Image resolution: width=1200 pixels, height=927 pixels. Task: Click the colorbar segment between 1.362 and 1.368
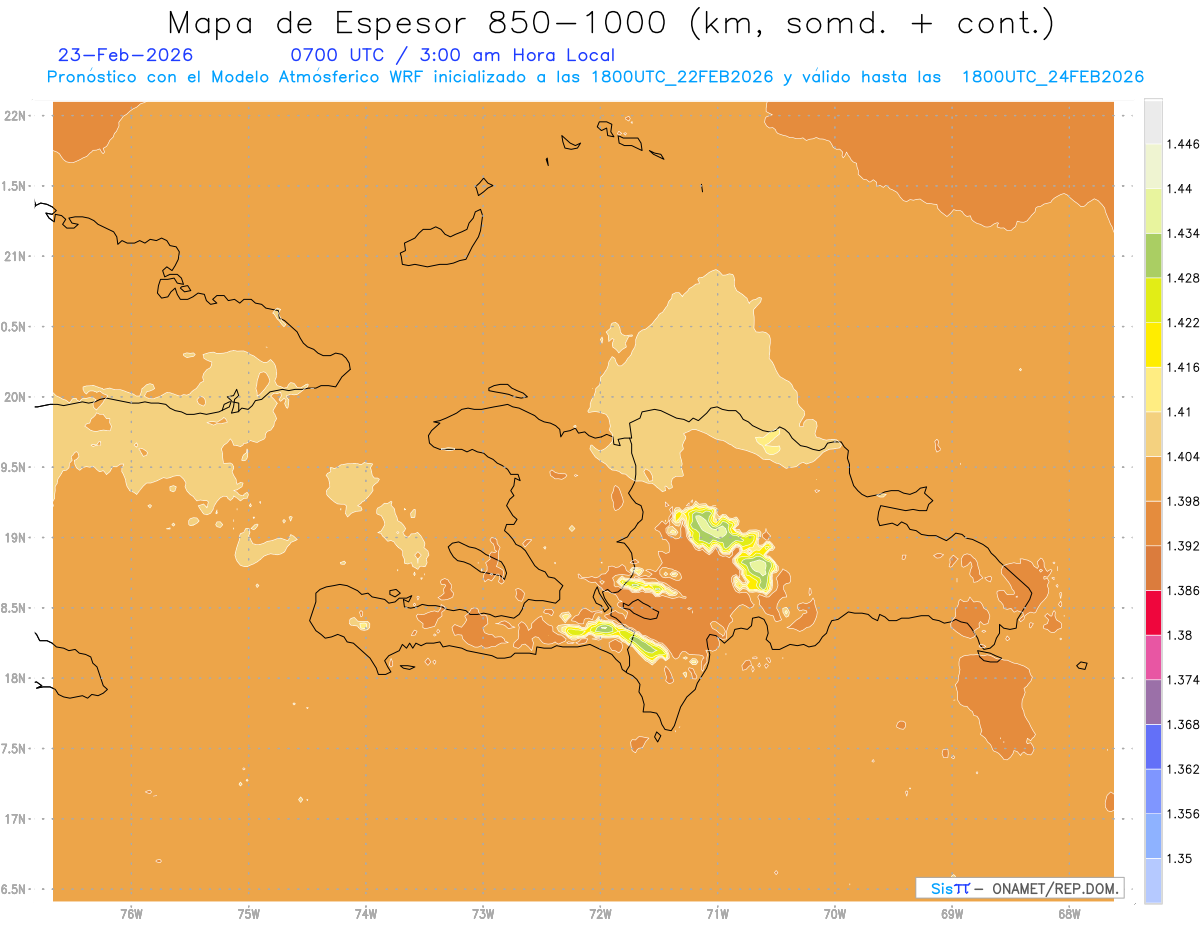1153,747
